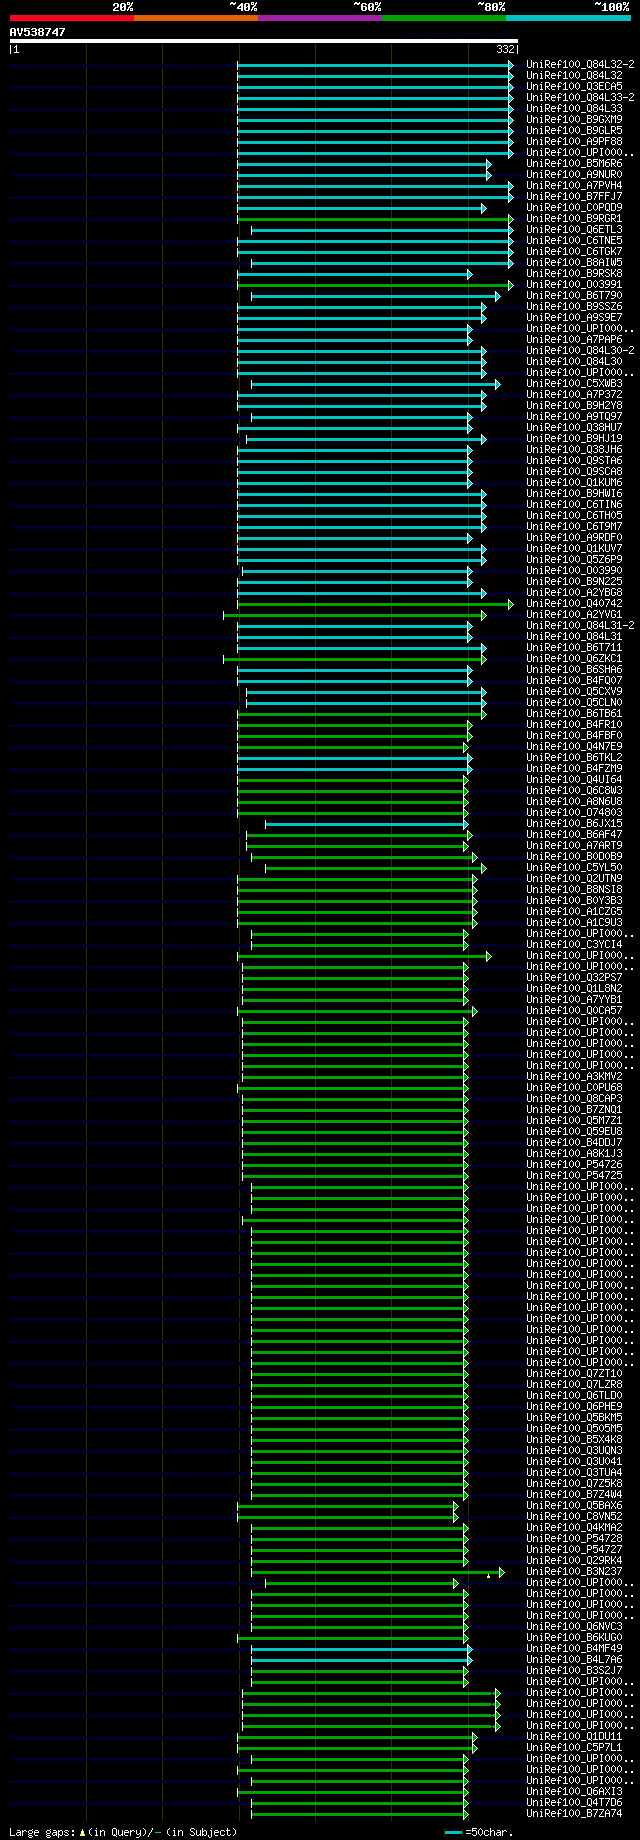Select hit label UniRef100_C6TIN6
Viewport: 640px width, 1840px height.
coord(574,504)
